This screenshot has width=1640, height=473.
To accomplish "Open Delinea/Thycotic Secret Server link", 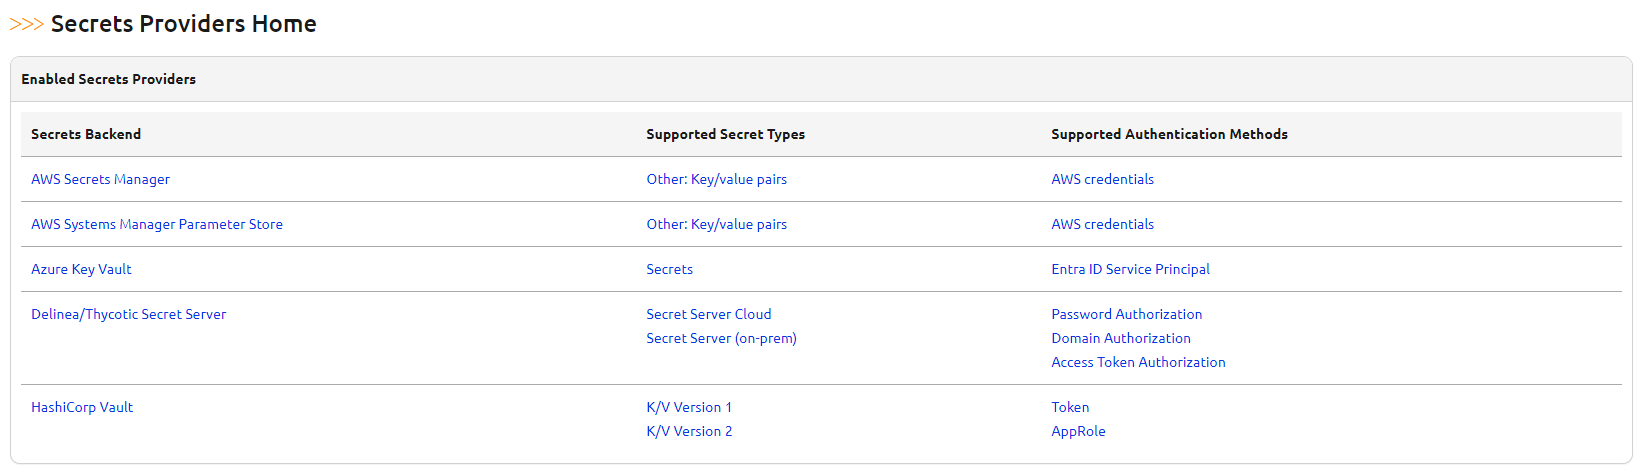I will [128, 314].
